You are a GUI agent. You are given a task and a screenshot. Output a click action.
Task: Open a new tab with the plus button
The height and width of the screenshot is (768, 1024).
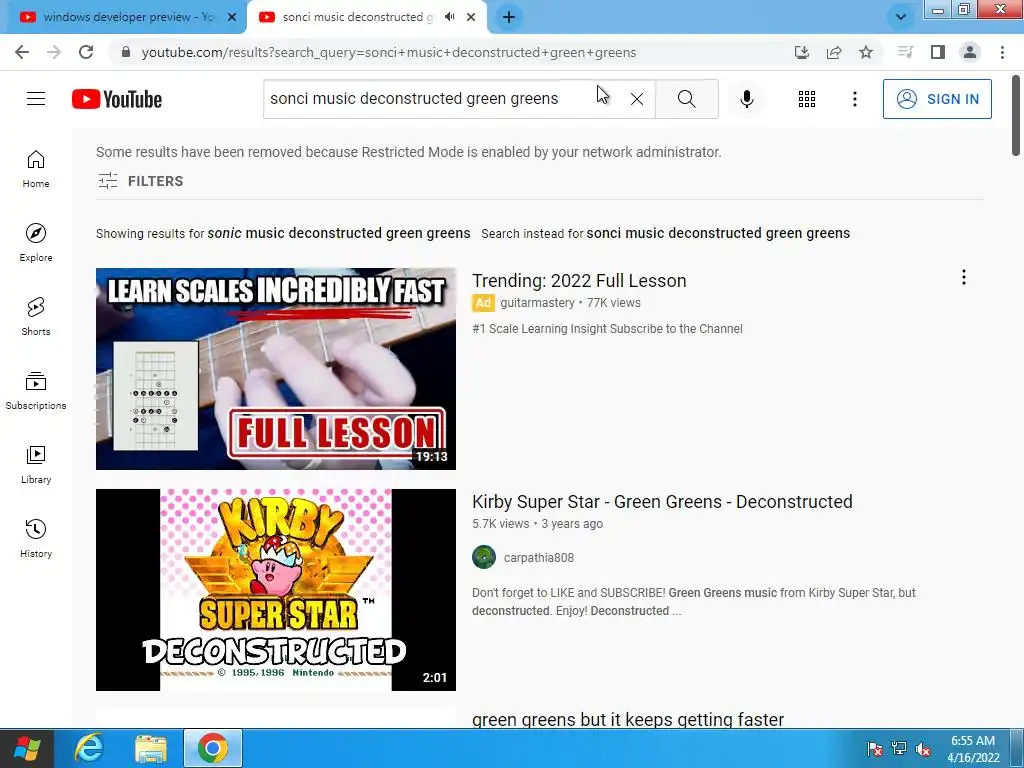pos(509,17)
